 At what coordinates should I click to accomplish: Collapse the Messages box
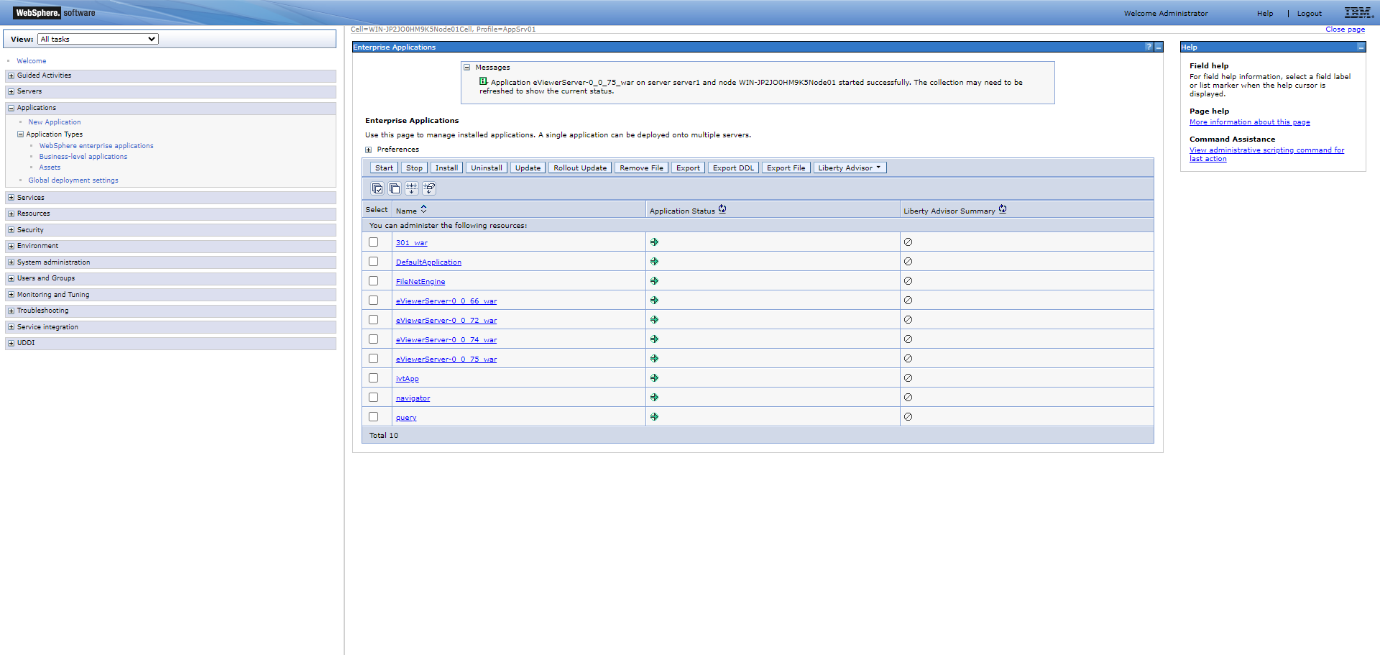[466, 67]
